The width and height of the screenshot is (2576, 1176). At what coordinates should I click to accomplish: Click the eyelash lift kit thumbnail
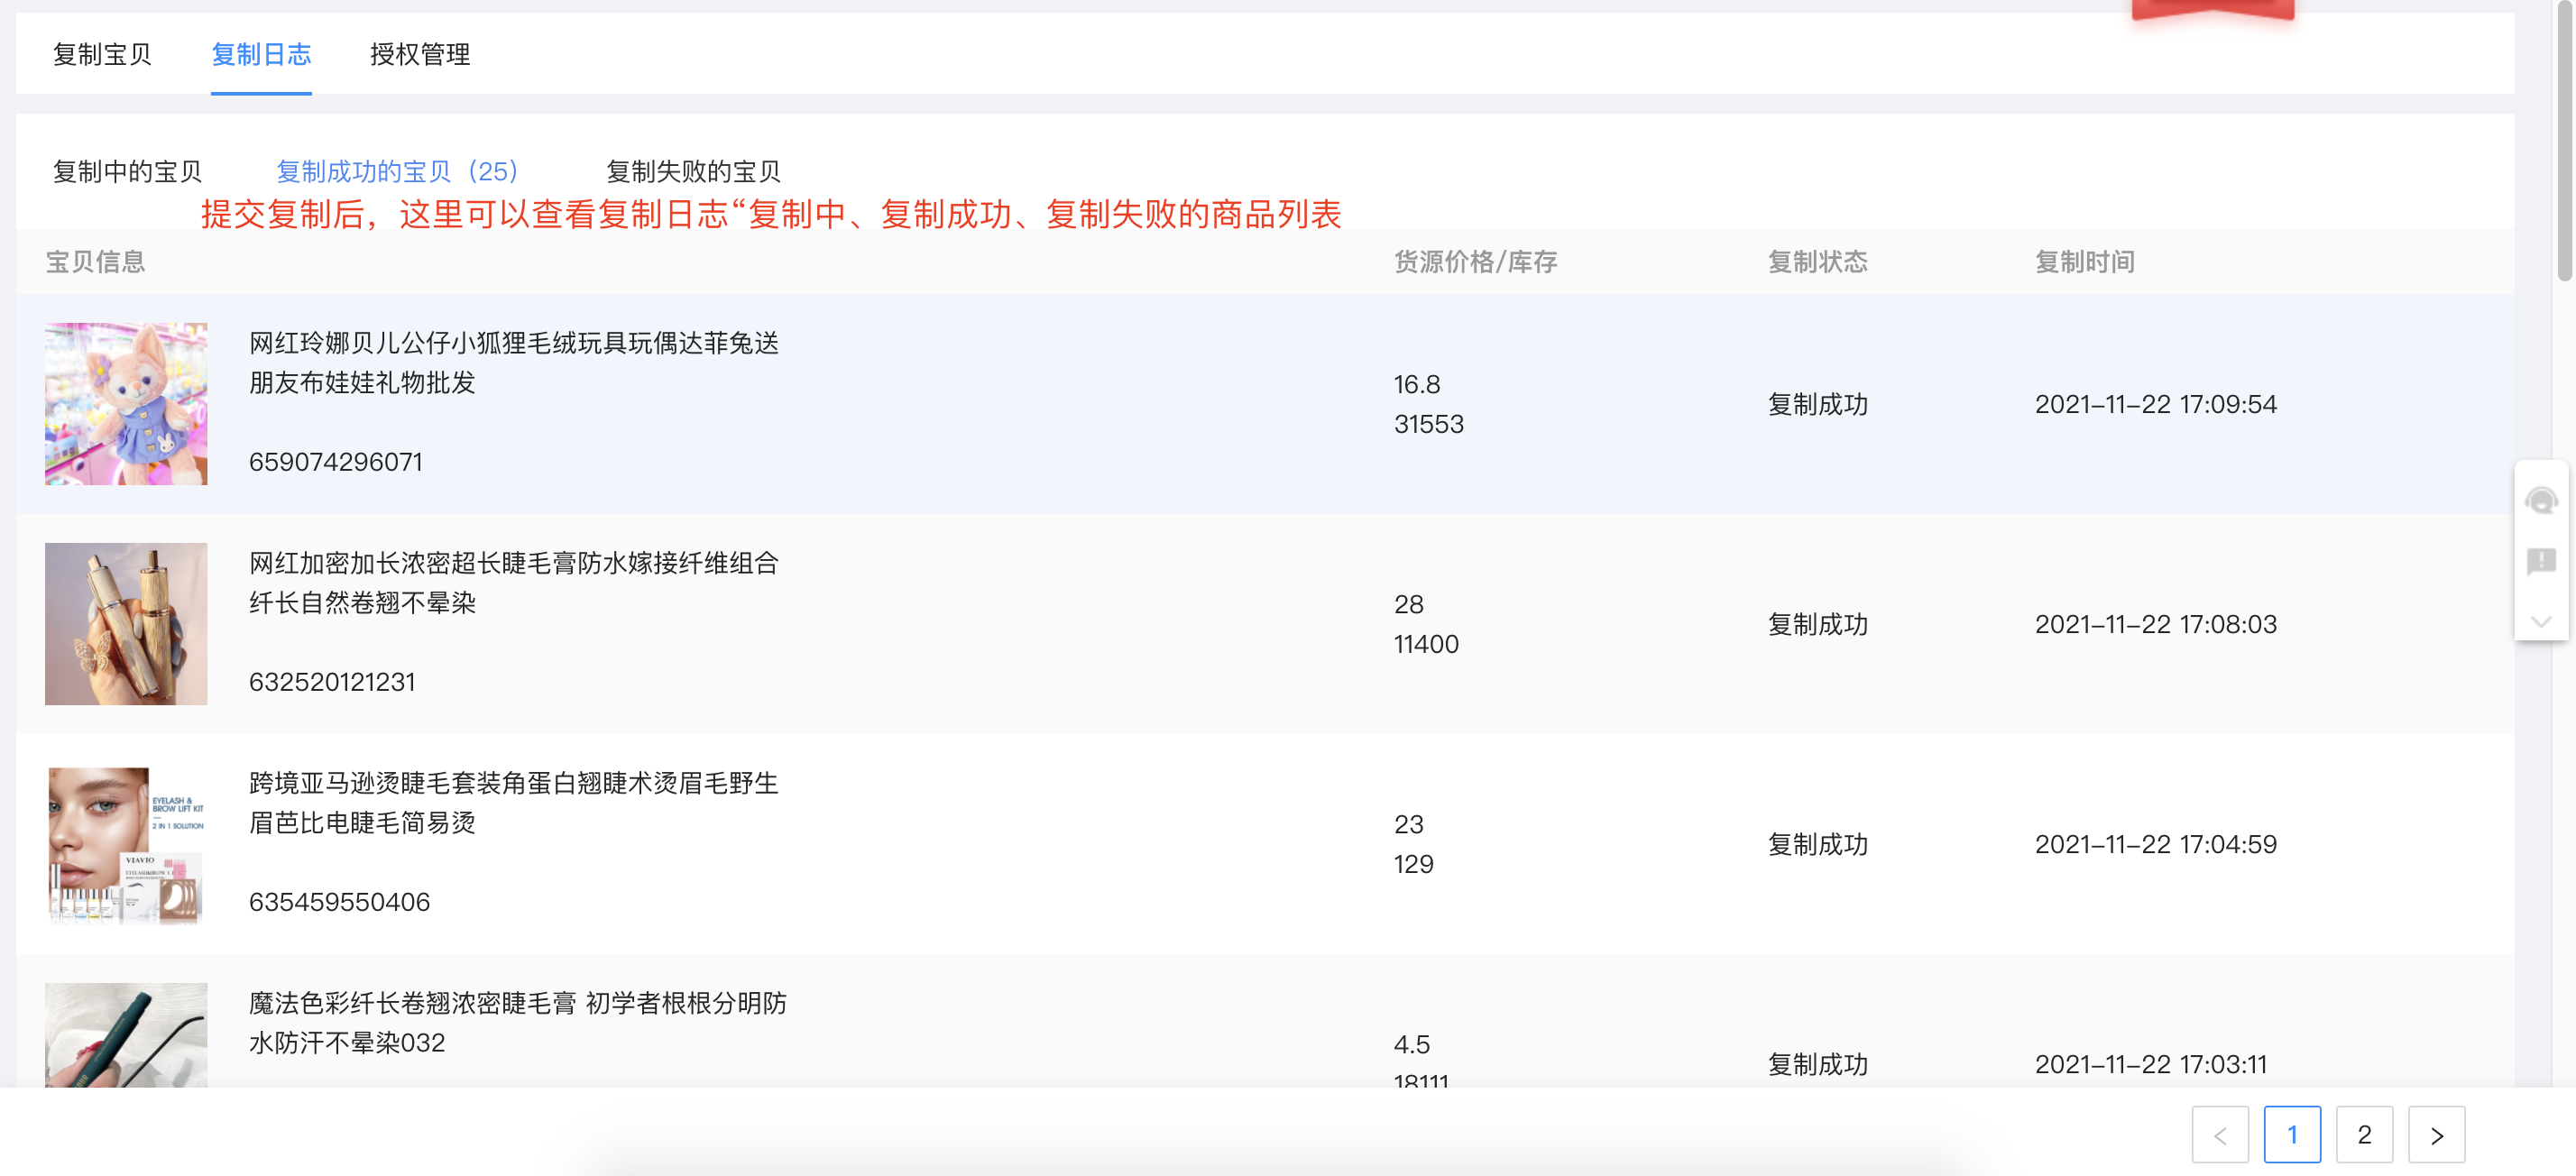126,844
